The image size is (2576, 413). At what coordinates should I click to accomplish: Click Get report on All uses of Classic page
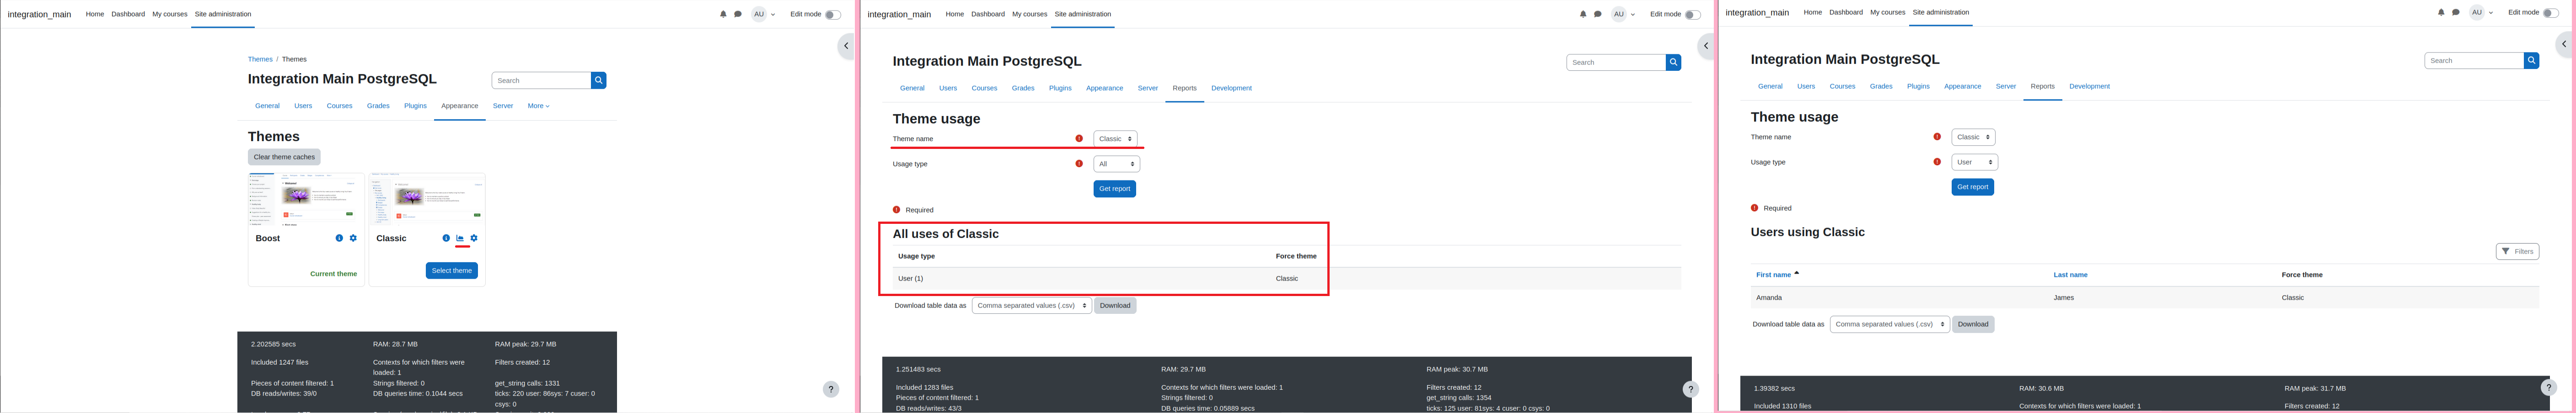(1114, 188)
